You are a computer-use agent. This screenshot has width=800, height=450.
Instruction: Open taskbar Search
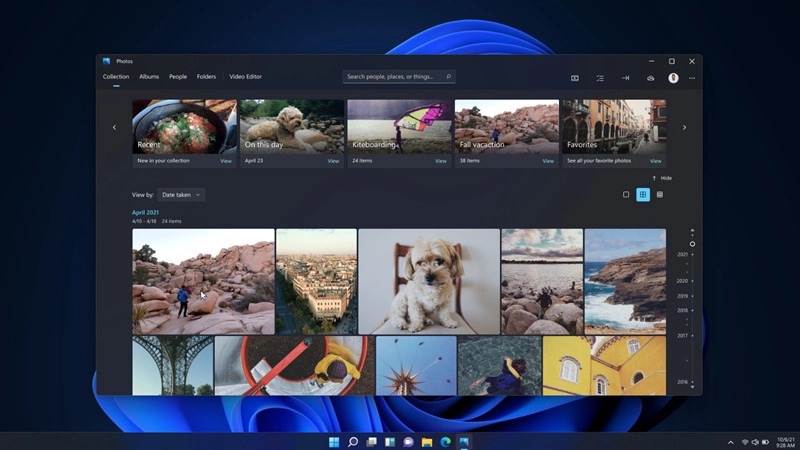353,442
